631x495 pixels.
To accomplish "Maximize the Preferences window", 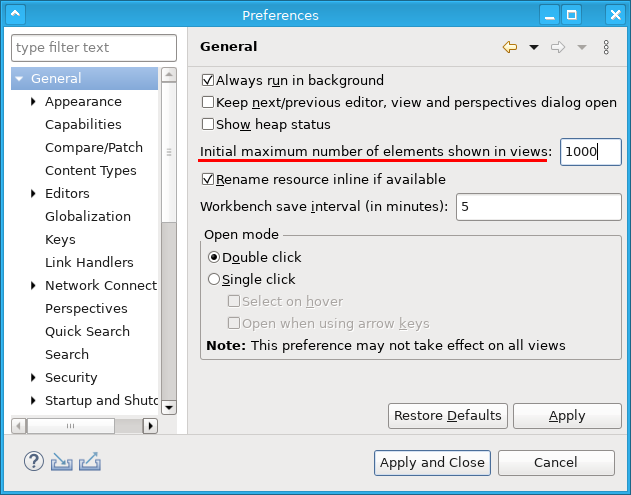I will tap(571, 15).
